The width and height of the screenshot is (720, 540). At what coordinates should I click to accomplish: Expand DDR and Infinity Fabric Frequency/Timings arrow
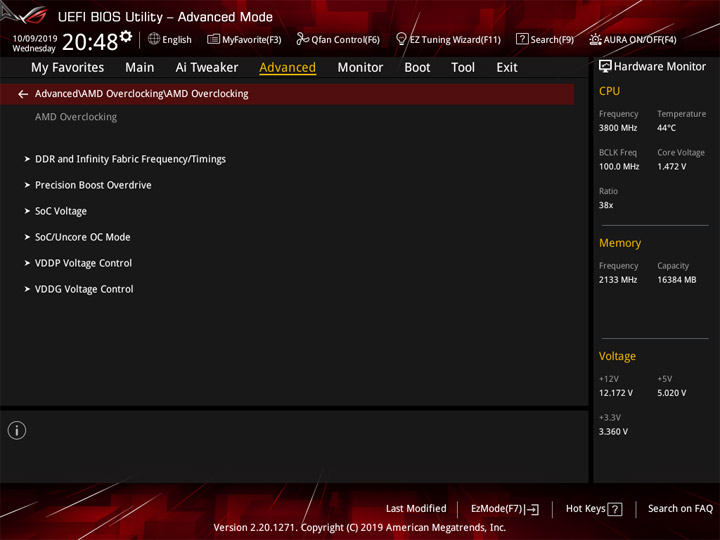tap(27, 159)
